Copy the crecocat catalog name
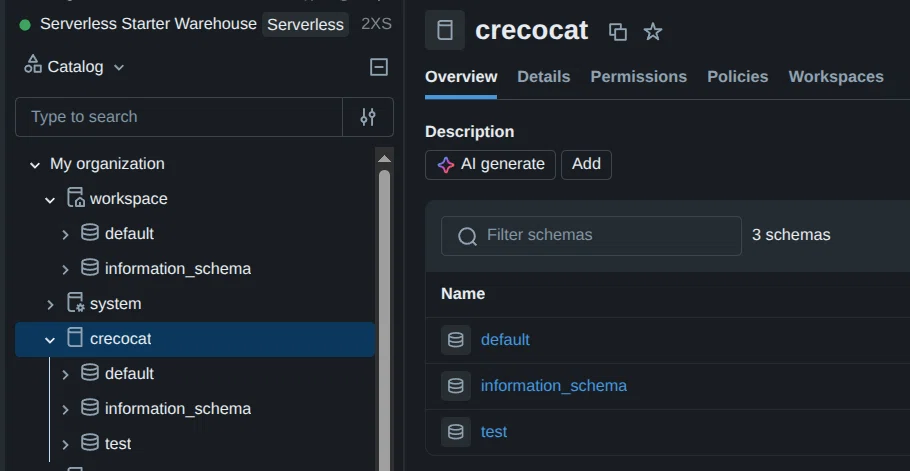Viewport: 910px width, 471px height. point(618,32)
